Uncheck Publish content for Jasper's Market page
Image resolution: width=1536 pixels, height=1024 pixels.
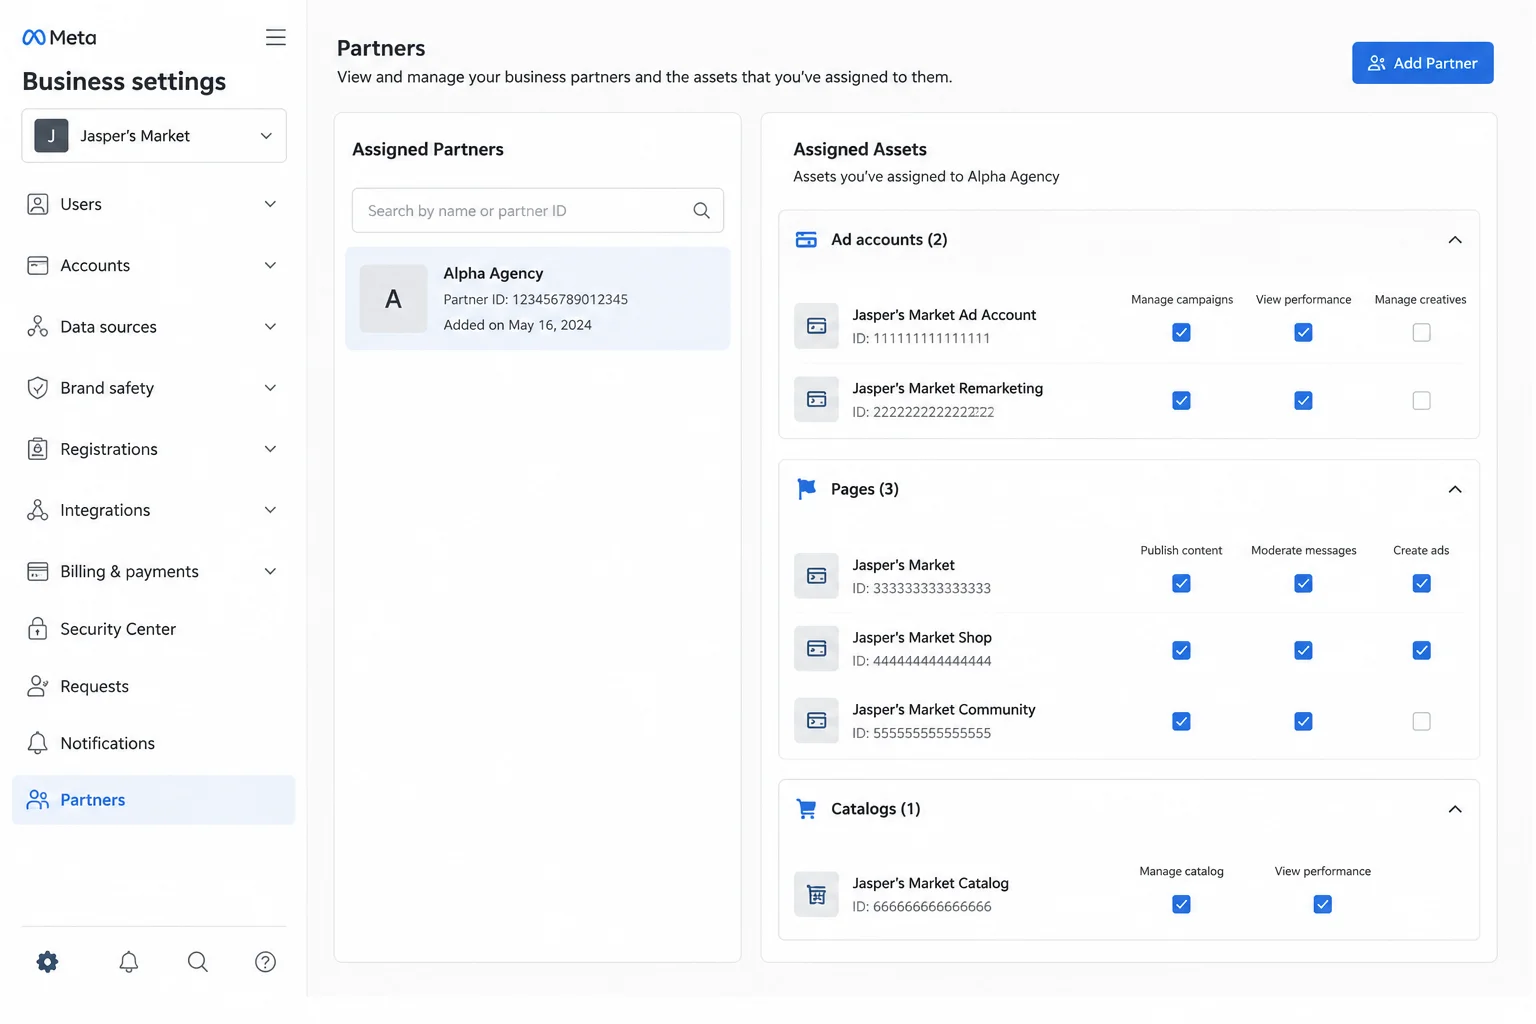click(1181, 583)
